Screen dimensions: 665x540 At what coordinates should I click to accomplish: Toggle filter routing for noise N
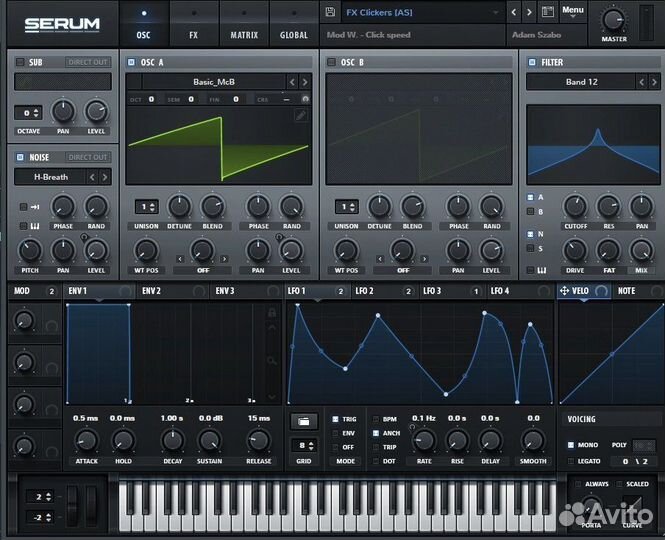[x=530, y=234]
